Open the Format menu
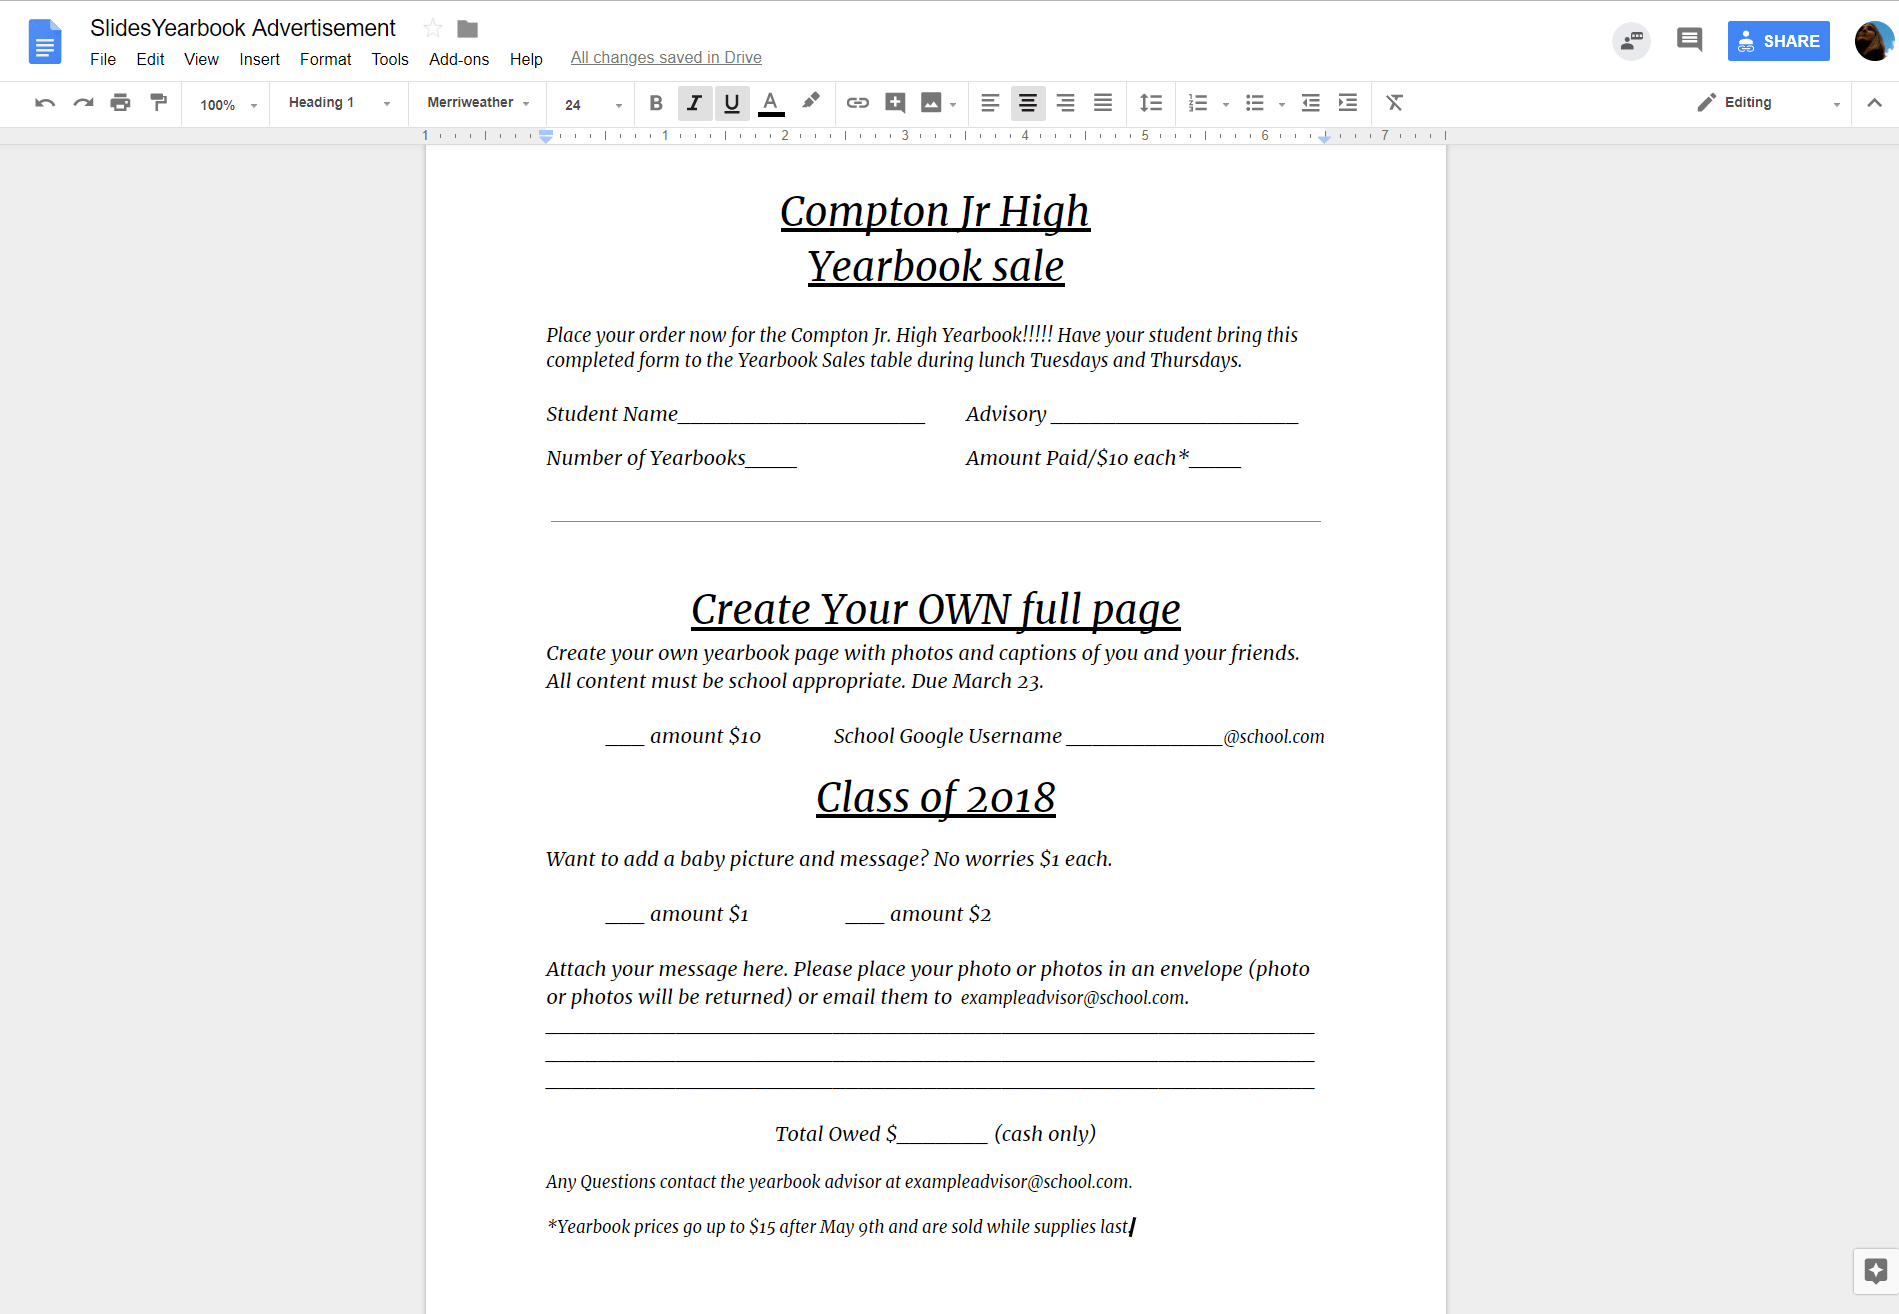 tap(325, 59)
